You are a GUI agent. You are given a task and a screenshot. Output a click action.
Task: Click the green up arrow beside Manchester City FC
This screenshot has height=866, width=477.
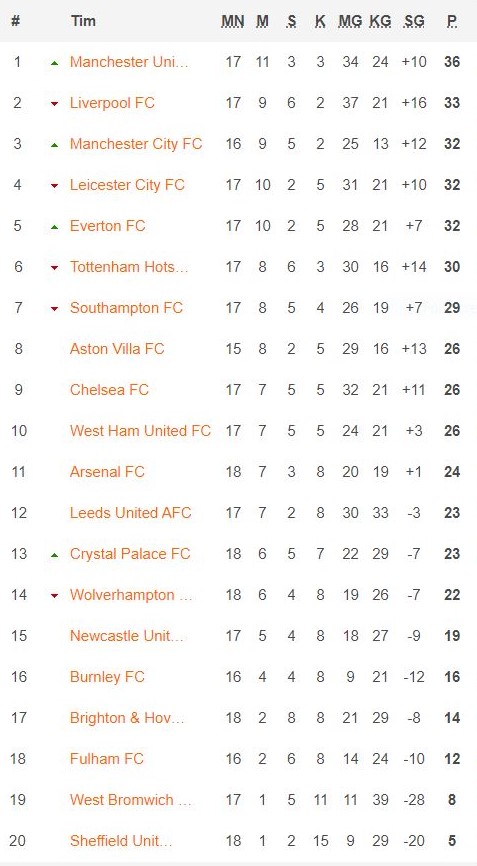coord(54,145)
